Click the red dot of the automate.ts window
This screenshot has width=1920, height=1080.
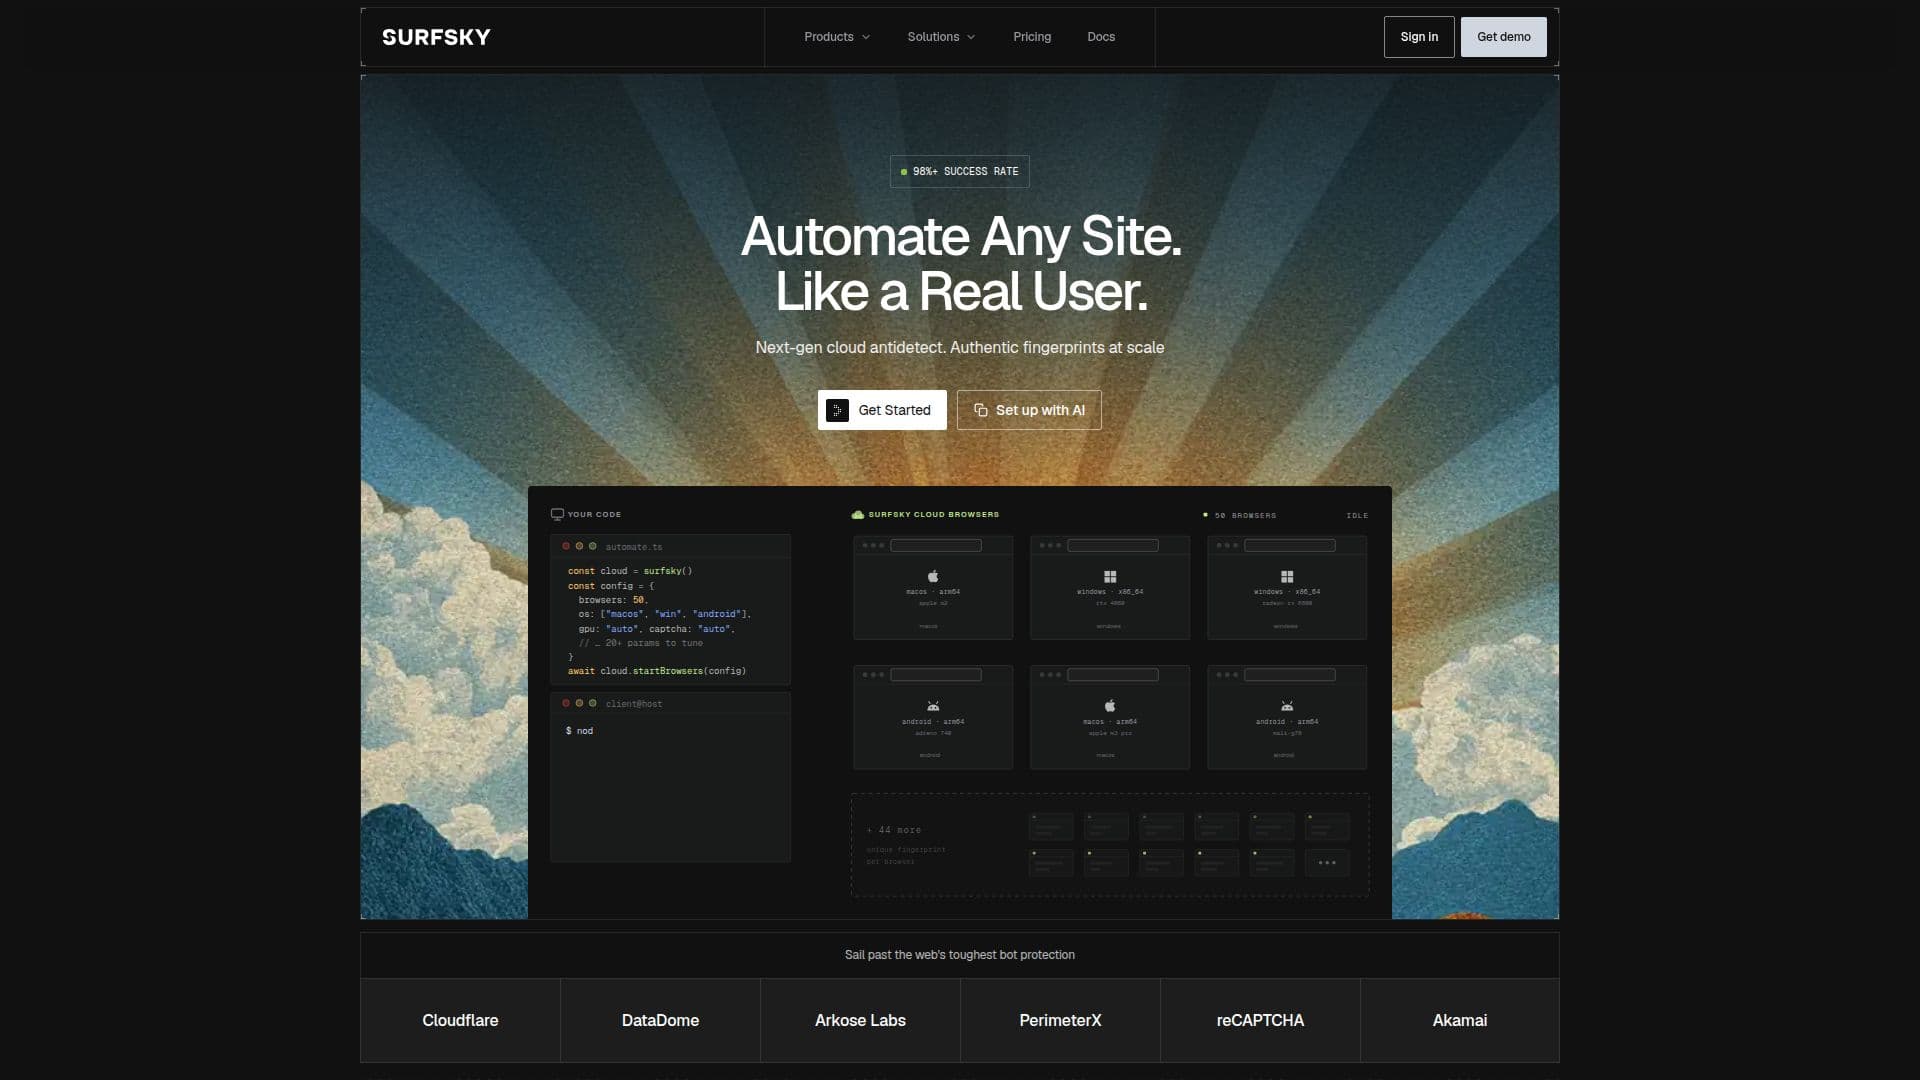coord(566,546)
